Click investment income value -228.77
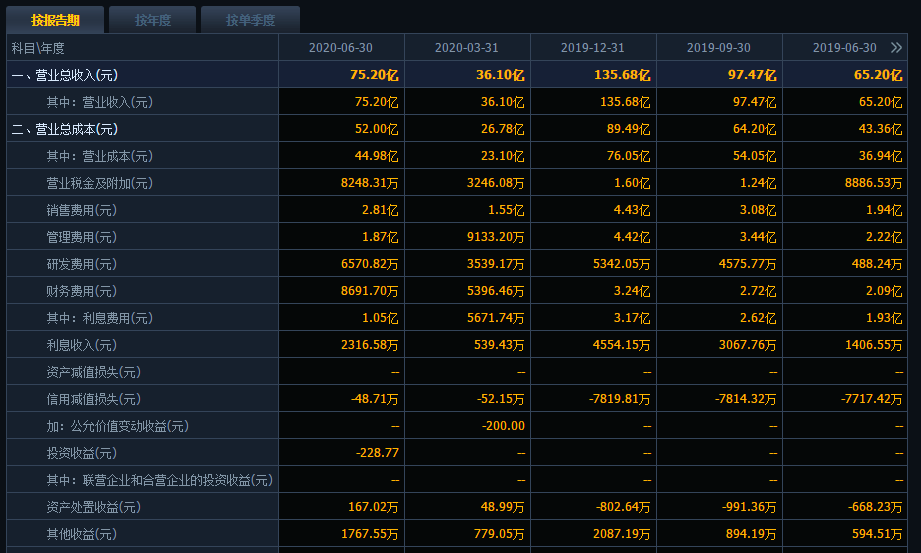Viewport: 921px width, 553px height. point(378,453)
